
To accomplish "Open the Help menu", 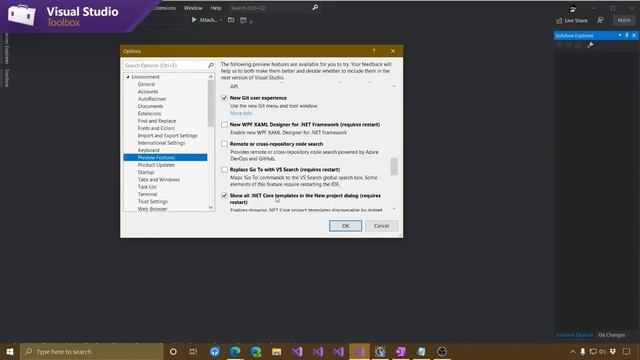I will tap(216, 8).
